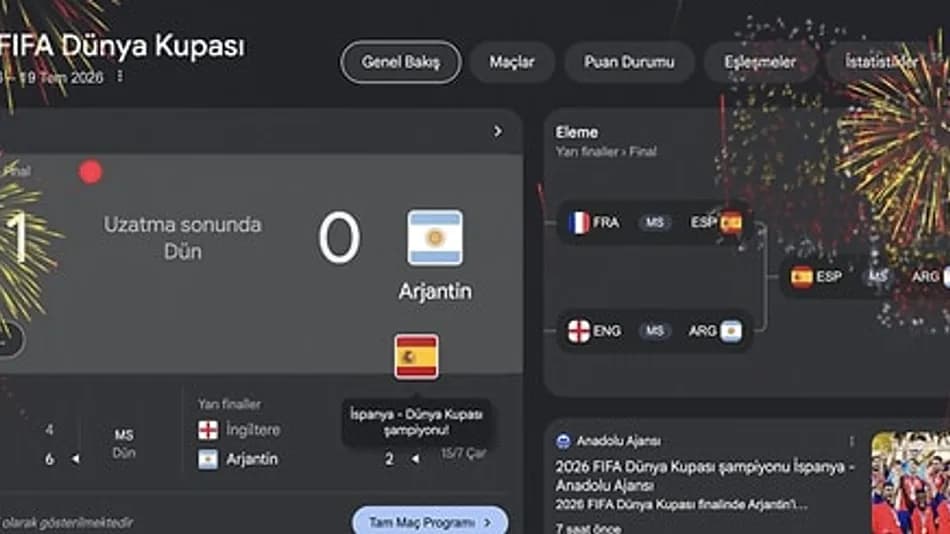Open the Genel Bakış tab
This screenshot has width=950, height=534.
point(400,62)
